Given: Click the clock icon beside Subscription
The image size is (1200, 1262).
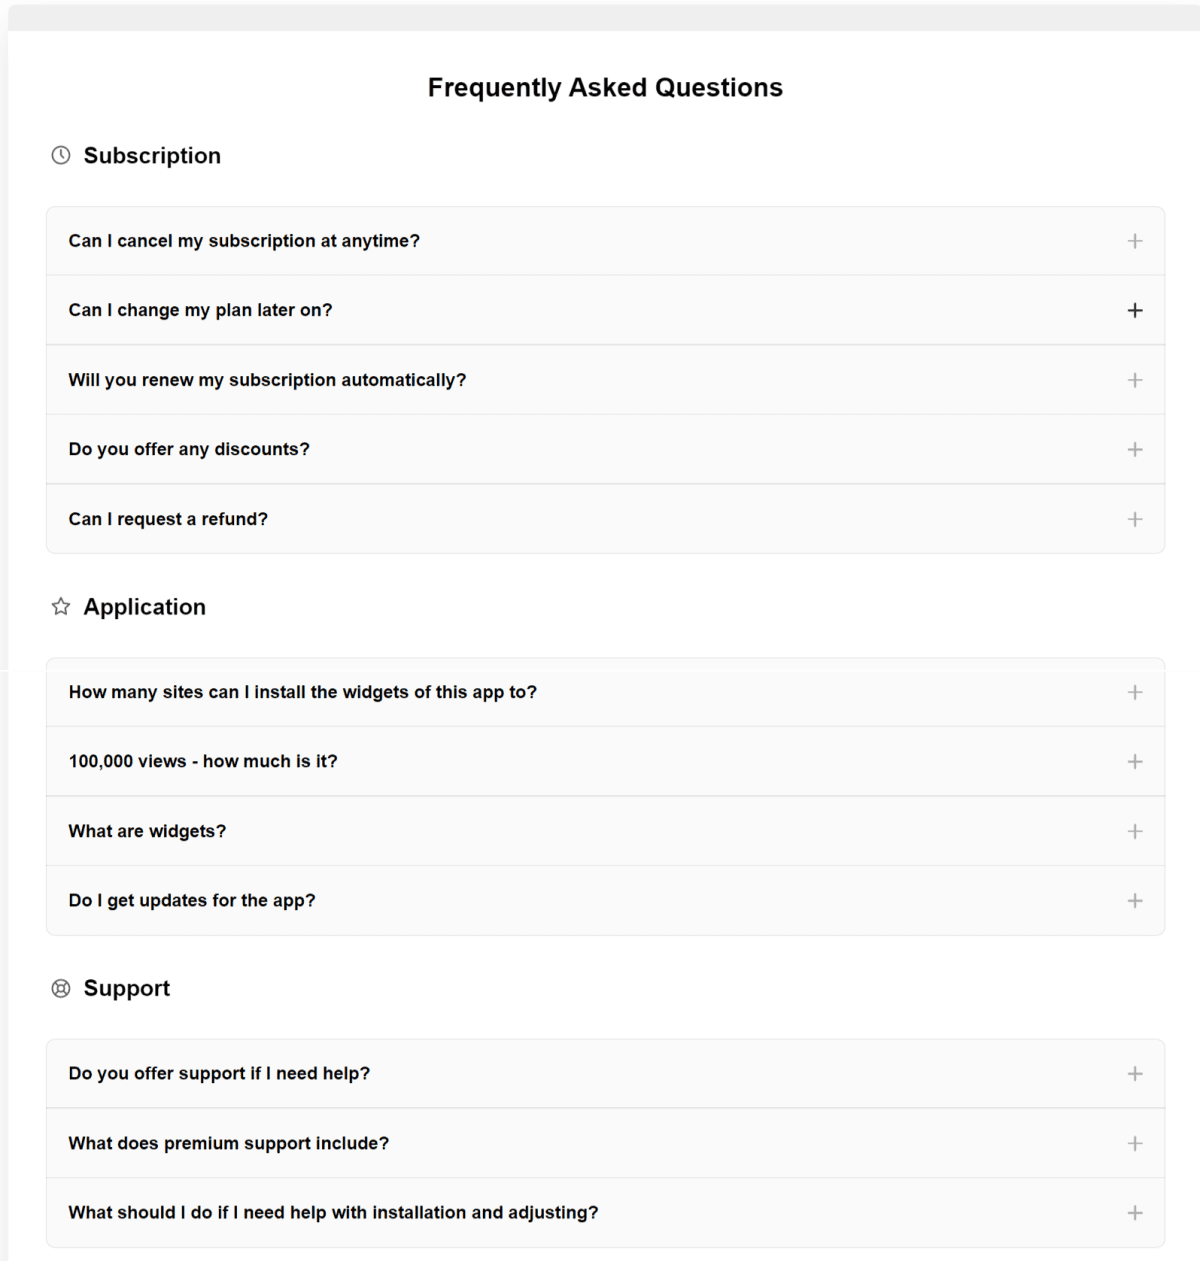Looking at the screenshot, I should [x=61, y=155].
